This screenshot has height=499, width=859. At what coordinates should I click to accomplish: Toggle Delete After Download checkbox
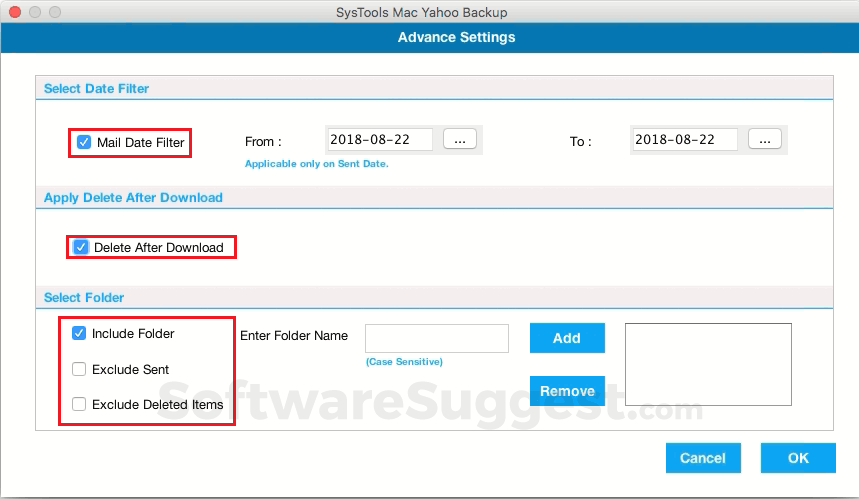click(x=81, y=247)
